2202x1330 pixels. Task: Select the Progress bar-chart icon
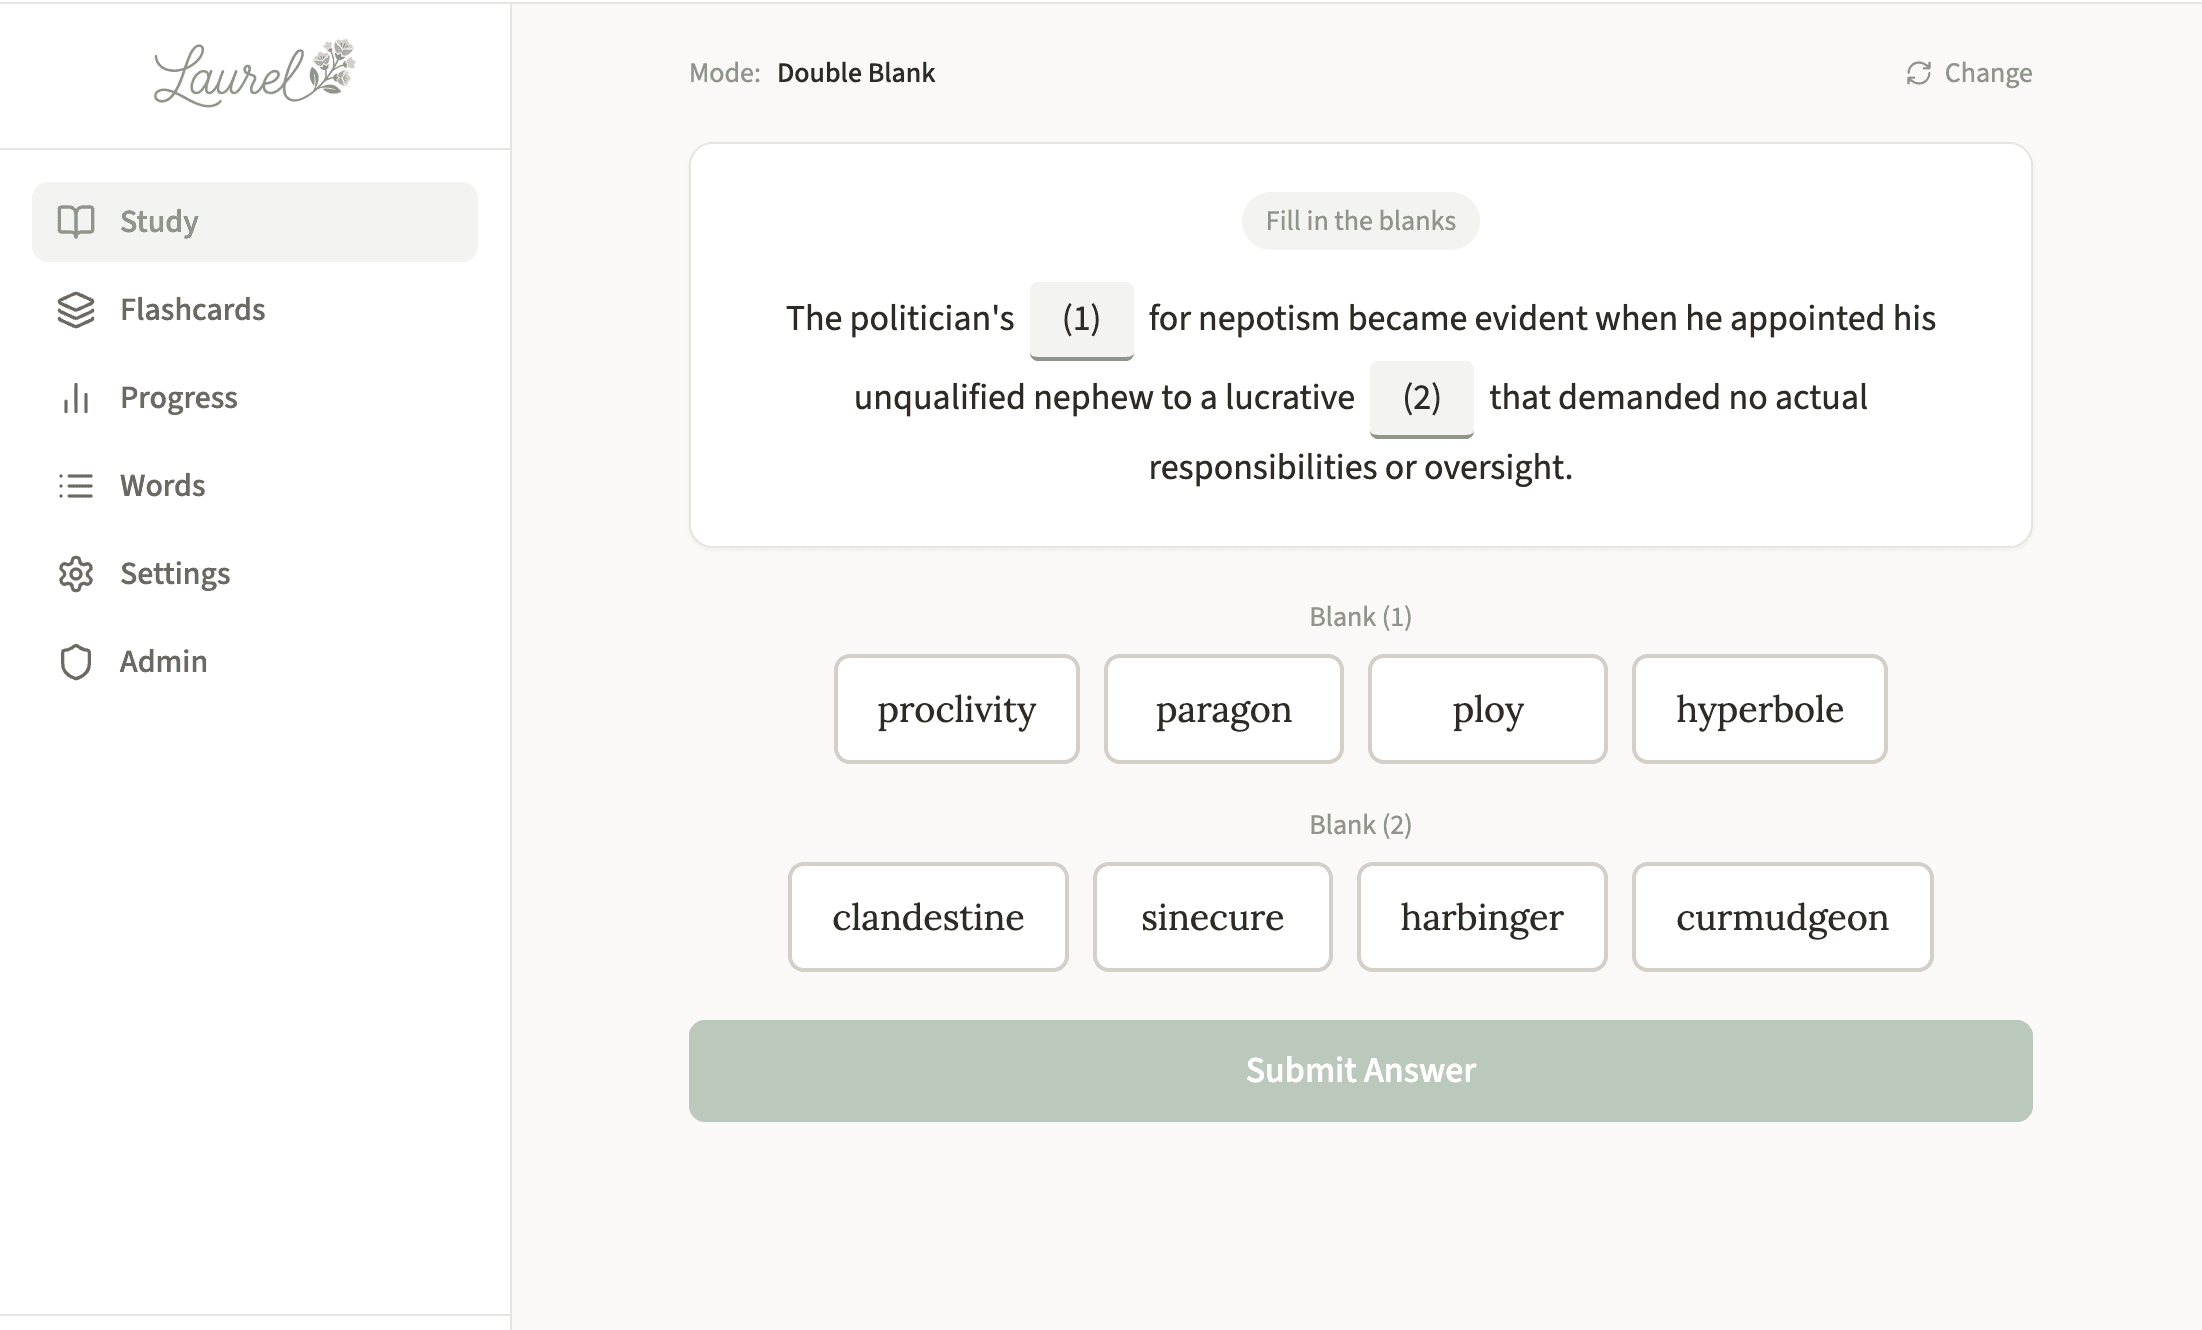pos(75,397)
